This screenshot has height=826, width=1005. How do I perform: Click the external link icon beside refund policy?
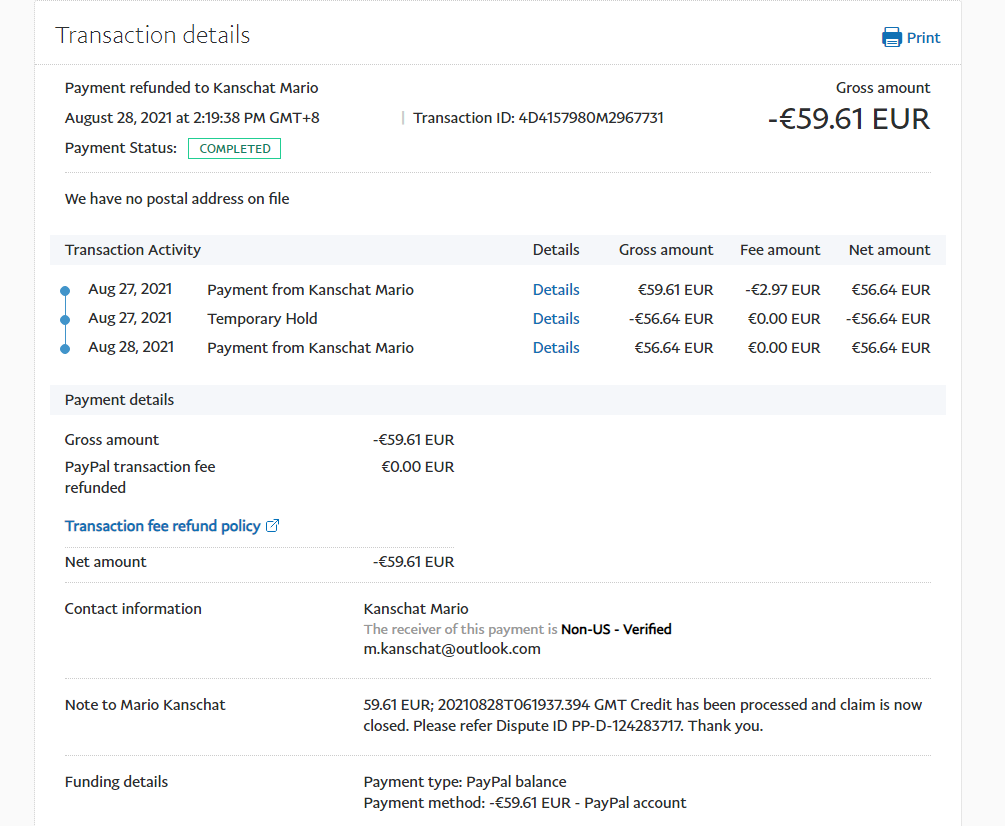point(273,526)
